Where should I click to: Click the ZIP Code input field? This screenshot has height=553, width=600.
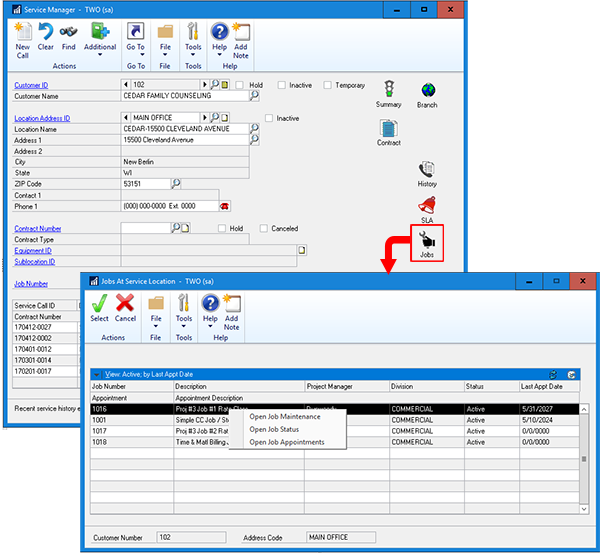pos(144,184)
